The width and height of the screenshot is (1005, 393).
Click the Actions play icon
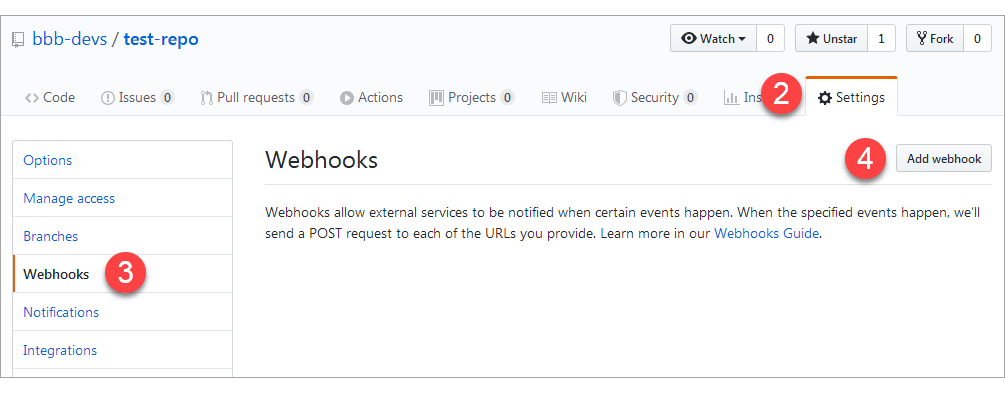(x=347, y=98)
